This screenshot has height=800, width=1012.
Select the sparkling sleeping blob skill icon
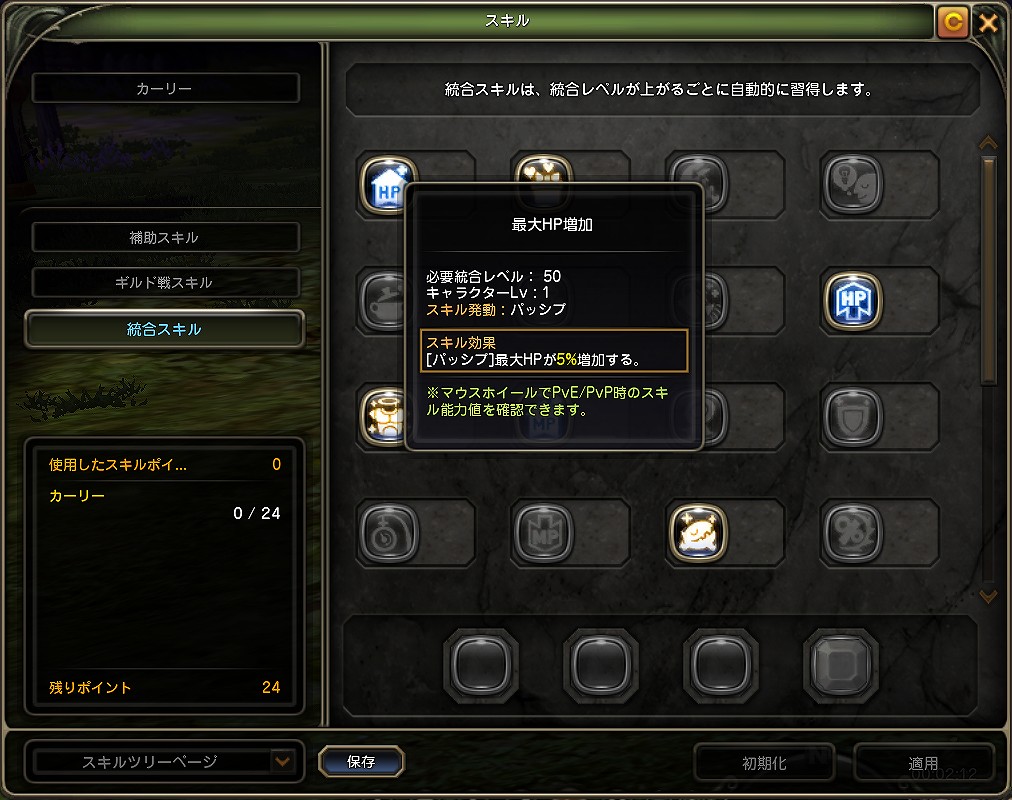(x=698, y=533)
